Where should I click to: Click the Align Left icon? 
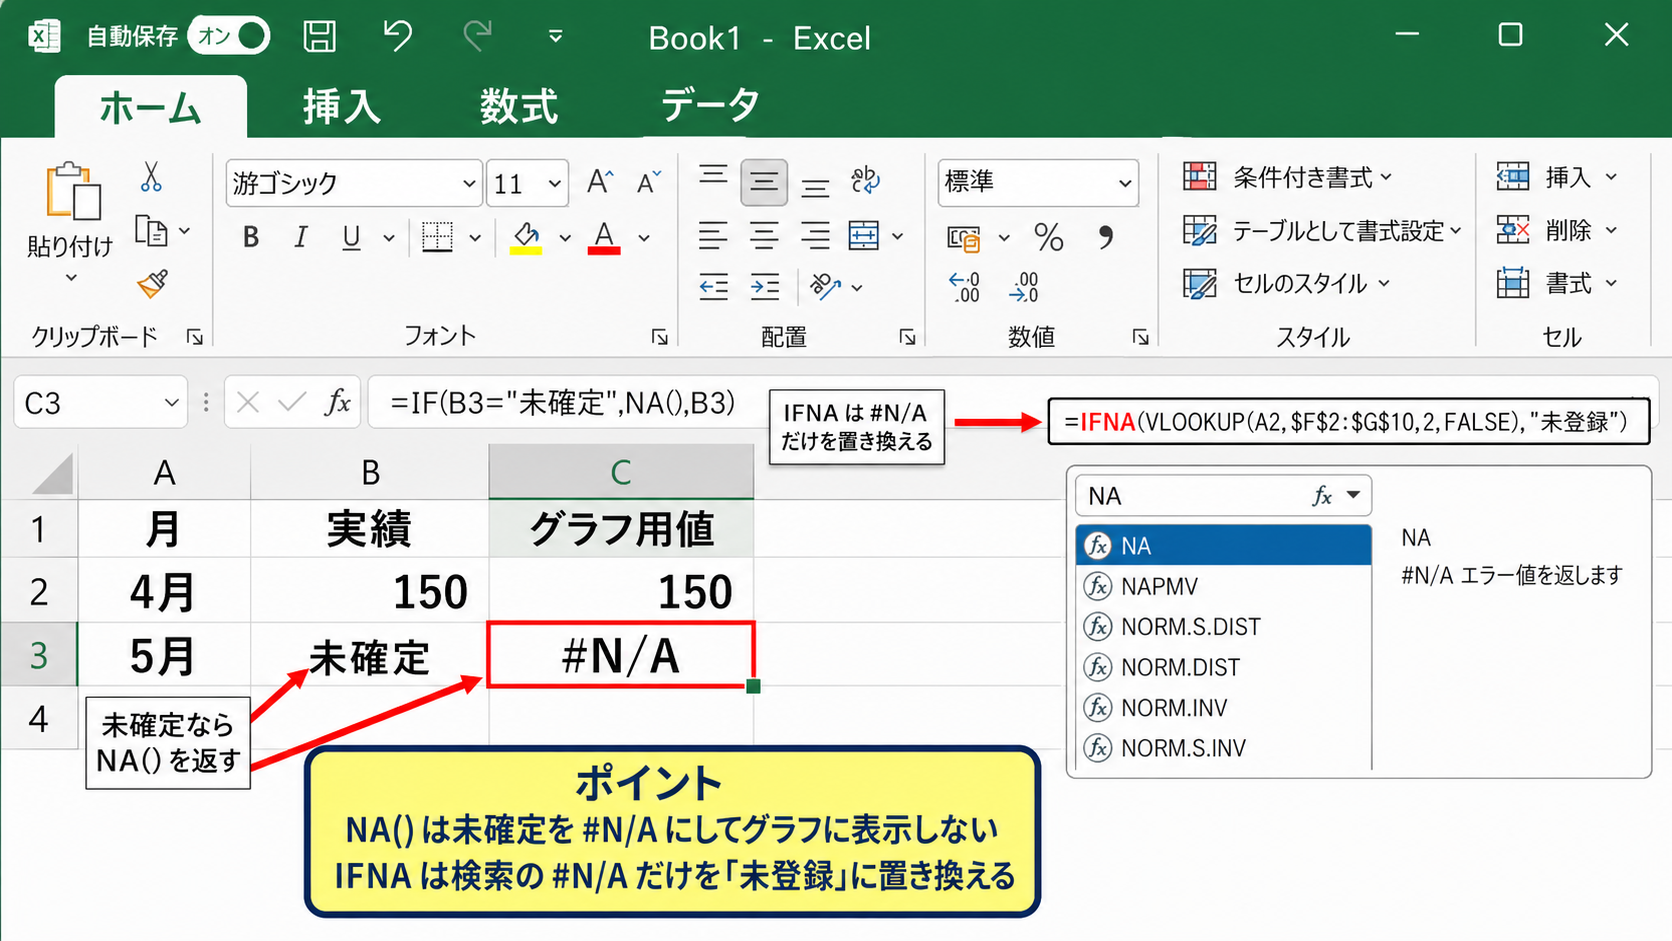pyautogui.click(x=713, y=237)
